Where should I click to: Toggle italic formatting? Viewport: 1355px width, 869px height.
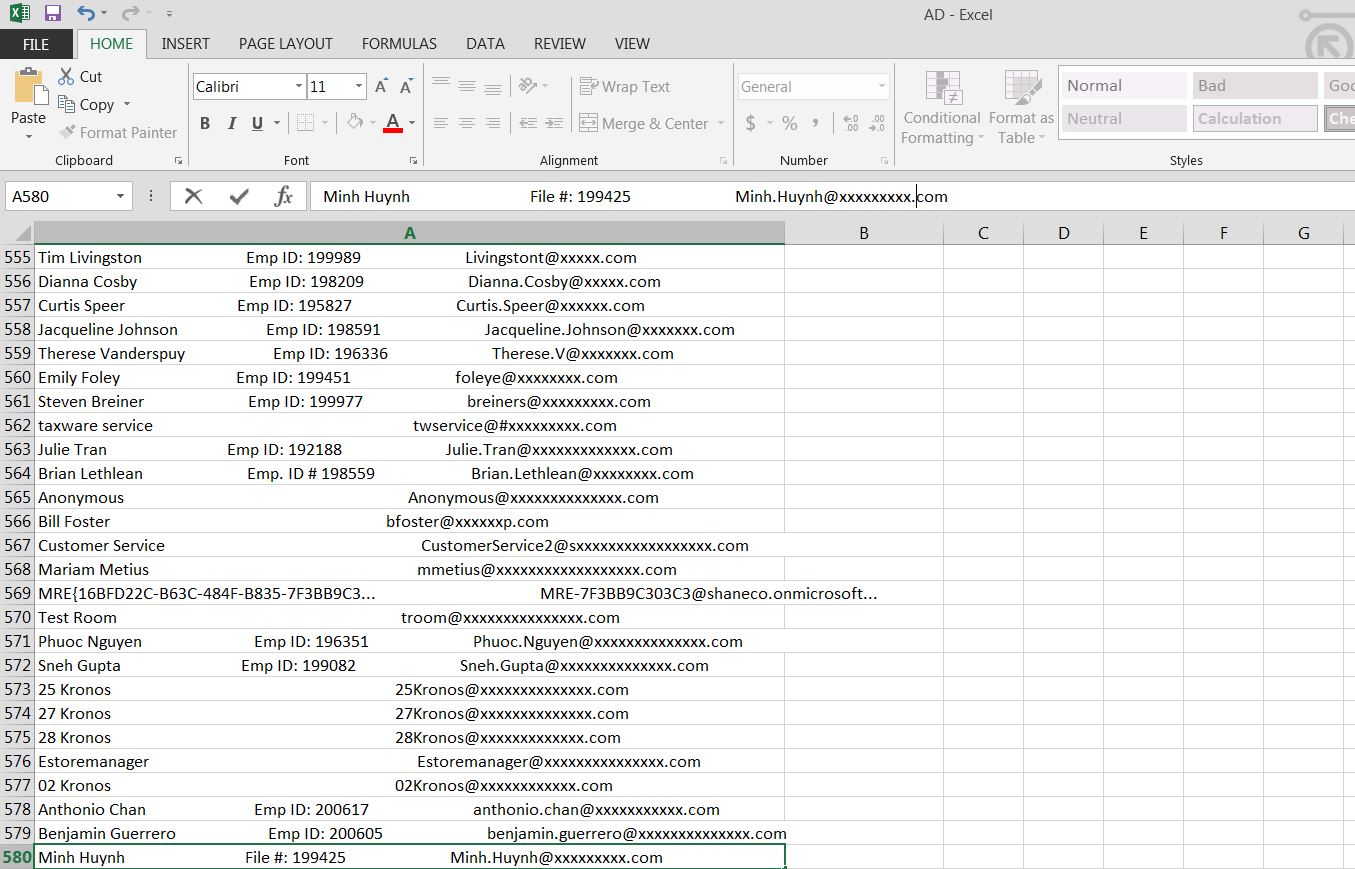click(231, 122)
